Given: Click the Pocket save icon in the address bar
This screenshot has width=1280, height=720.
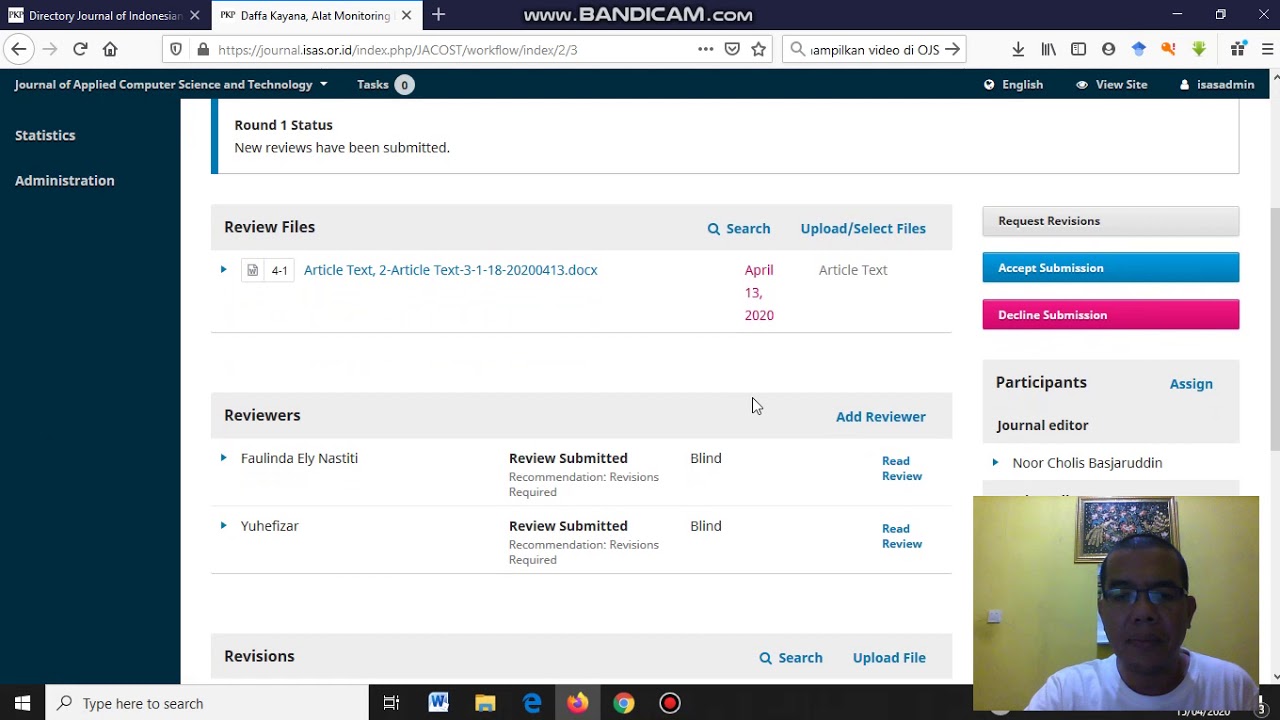Looking at the screenshot, I should coord(732,49).
